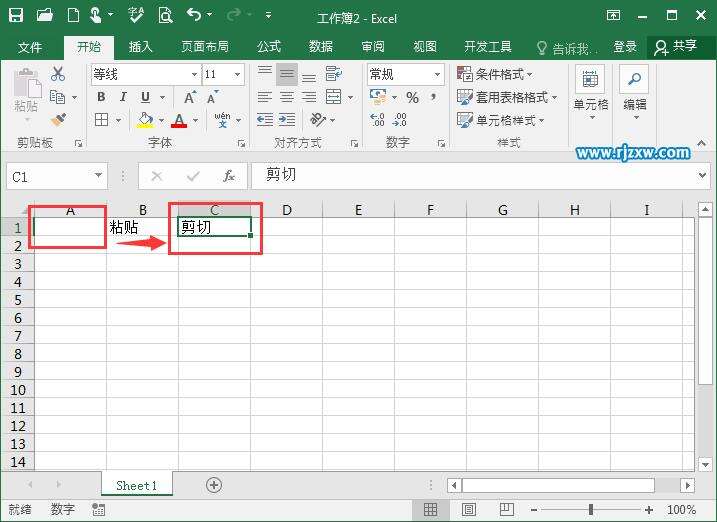Toggle center horizontal text alignment

click(x=287, y=97)
